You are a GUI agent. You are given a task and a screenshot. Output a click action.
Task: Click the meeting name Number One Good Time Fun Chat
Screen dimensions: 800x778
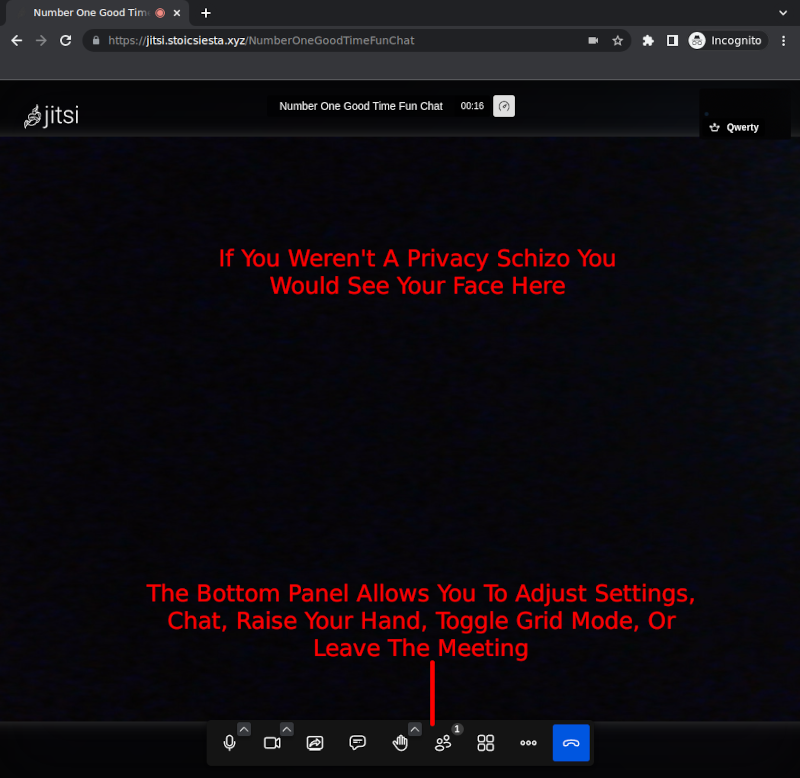(x=360, y=106)
